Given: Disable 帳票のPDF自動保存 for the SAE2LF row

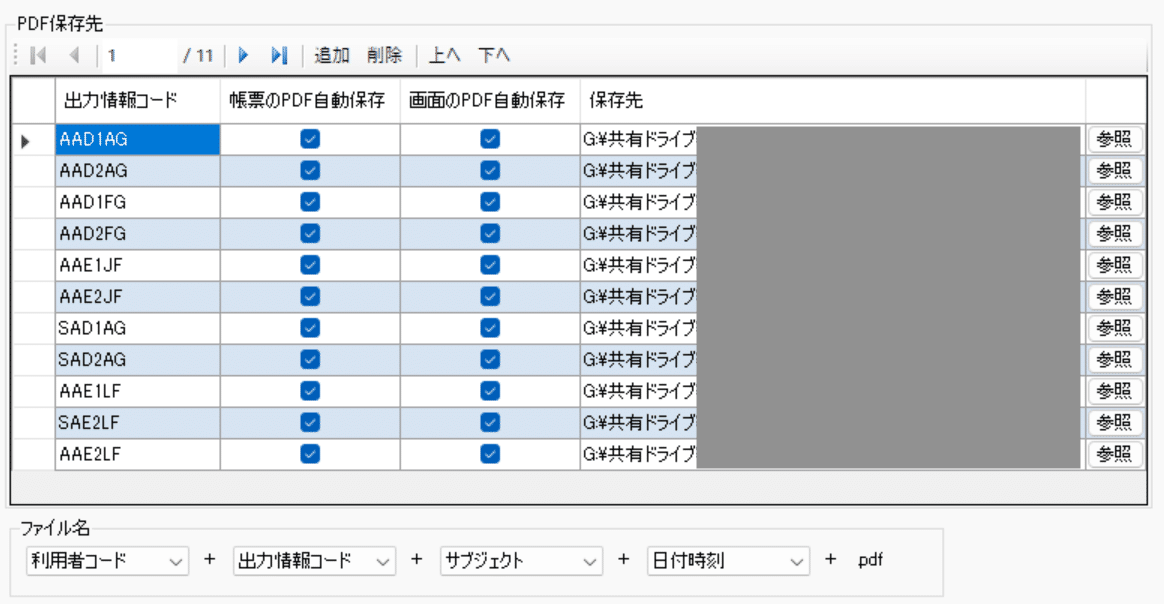Looking at the screenshot, I should [x=310, y=422].
